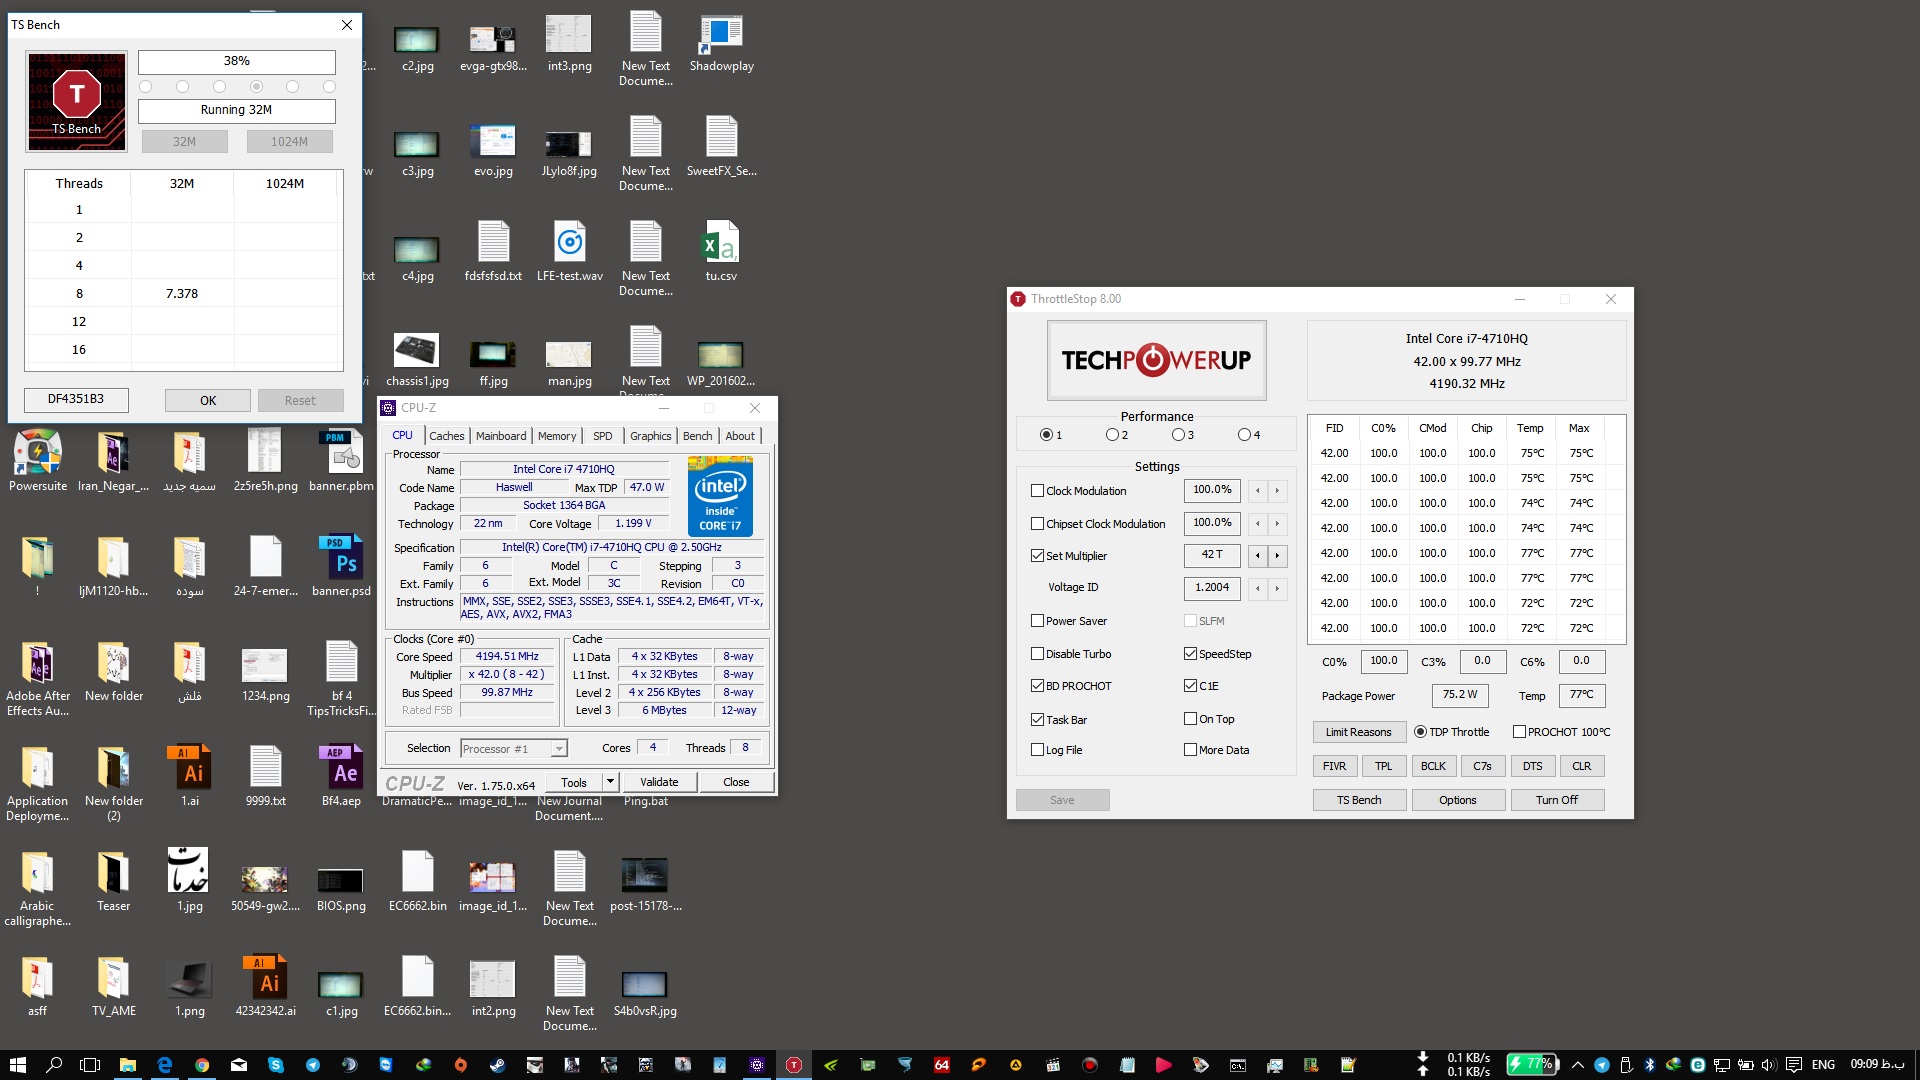Open Bluetooth tray icon
This screenshot has width=1920, height=1080.
(1650, 1065)
